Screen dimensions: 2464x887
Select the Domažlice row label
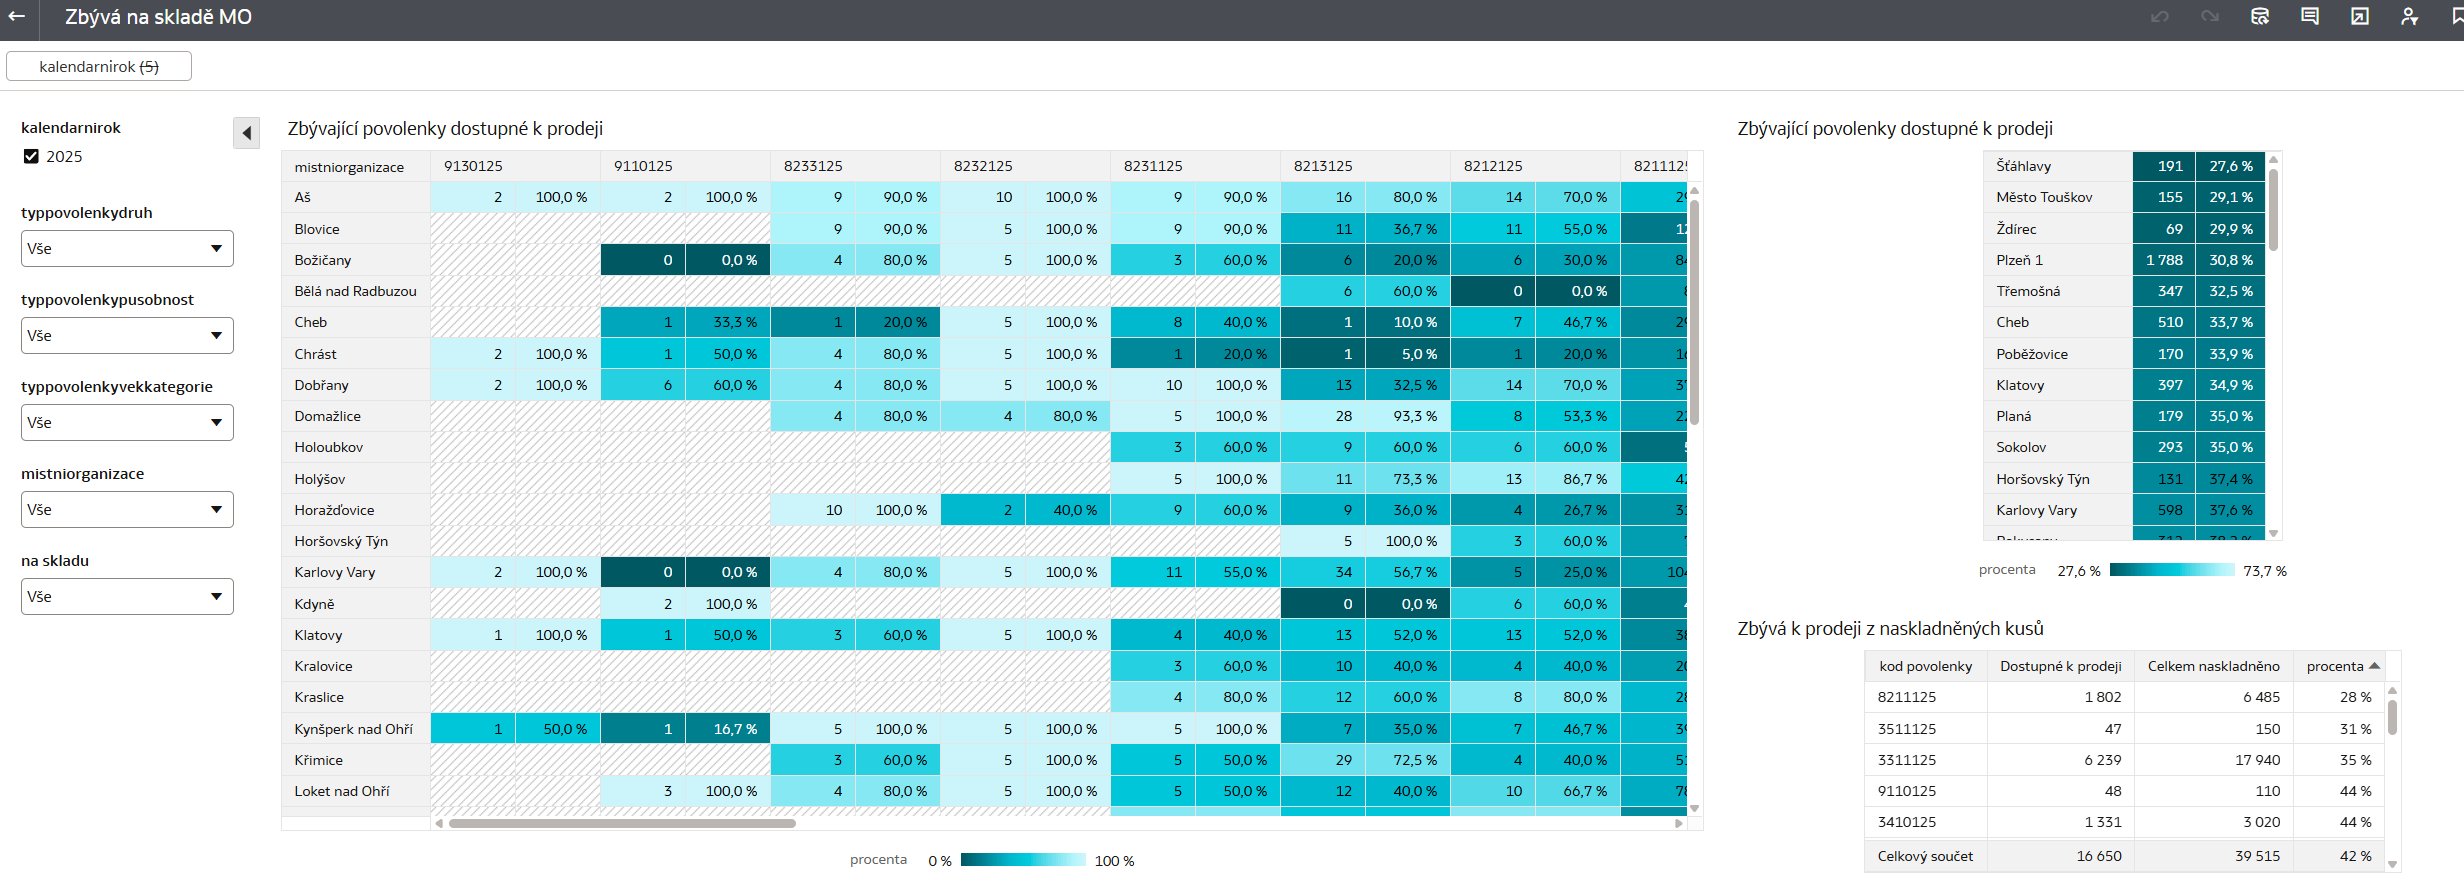pyautogui.click(x=356, y=416)
